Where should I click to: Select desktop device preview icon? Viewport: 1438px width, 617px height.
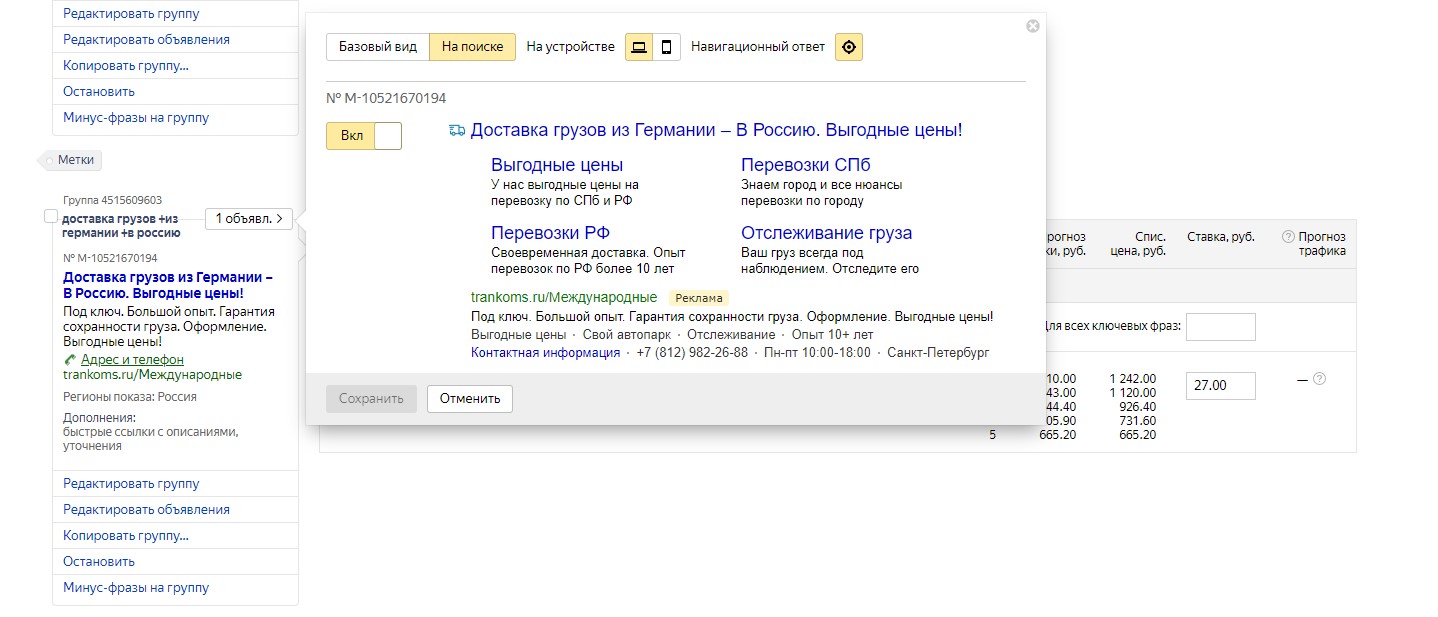(x=639, y=47)
